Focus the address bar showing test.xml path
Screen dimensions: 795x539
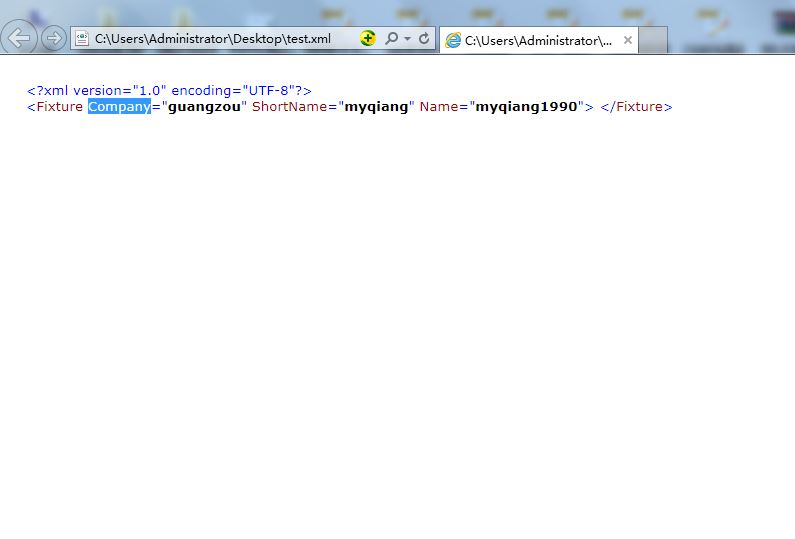213,39
